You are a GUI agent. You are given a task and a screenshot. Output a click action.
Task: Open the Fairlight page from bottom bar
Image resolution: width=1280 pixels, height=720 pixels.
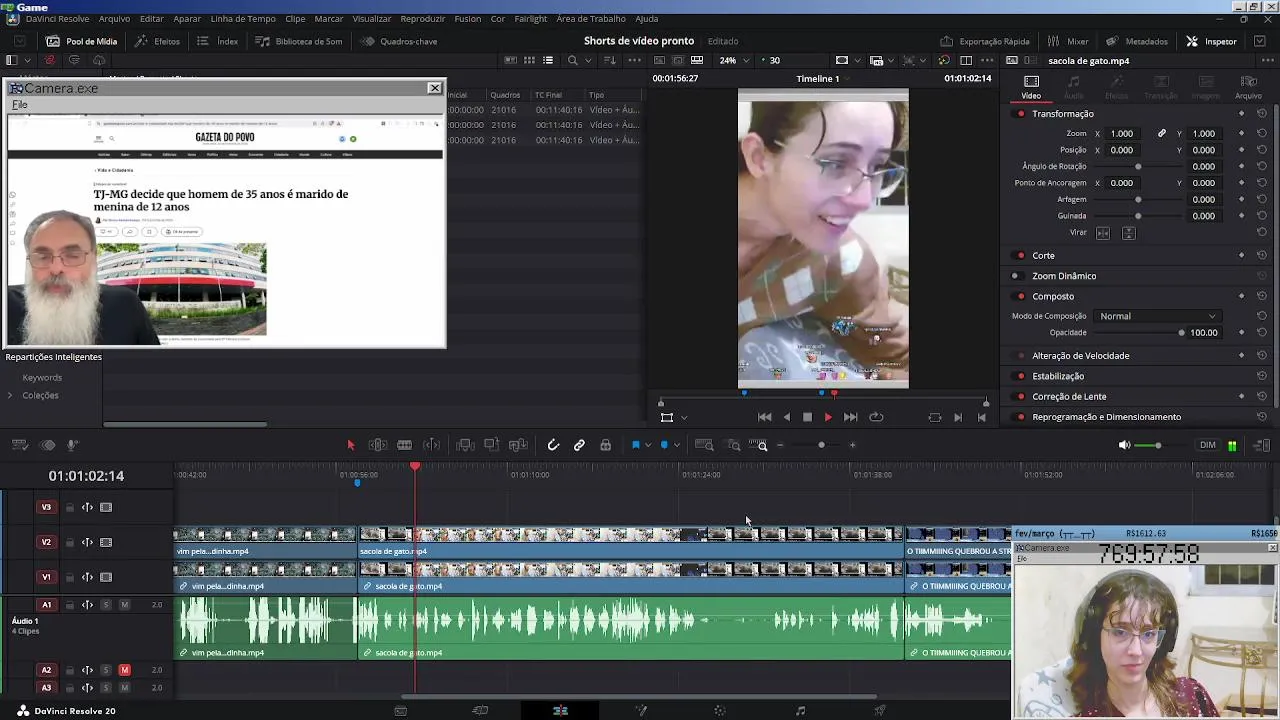800,711
